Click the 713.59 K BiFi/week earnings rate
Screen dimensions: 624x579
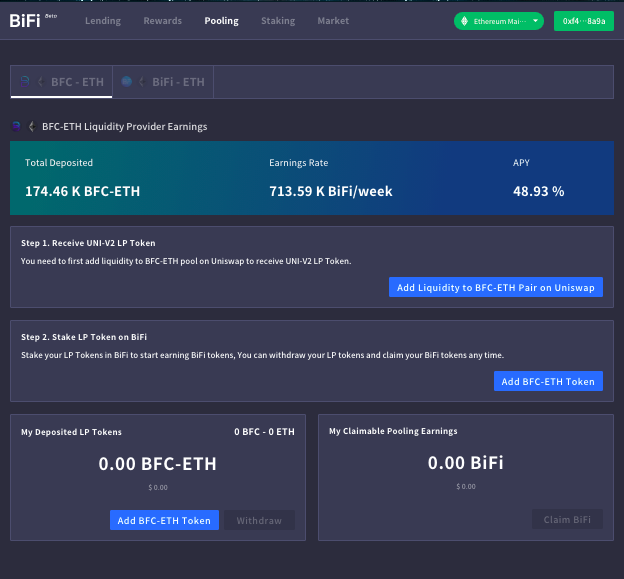click(331, 191)
